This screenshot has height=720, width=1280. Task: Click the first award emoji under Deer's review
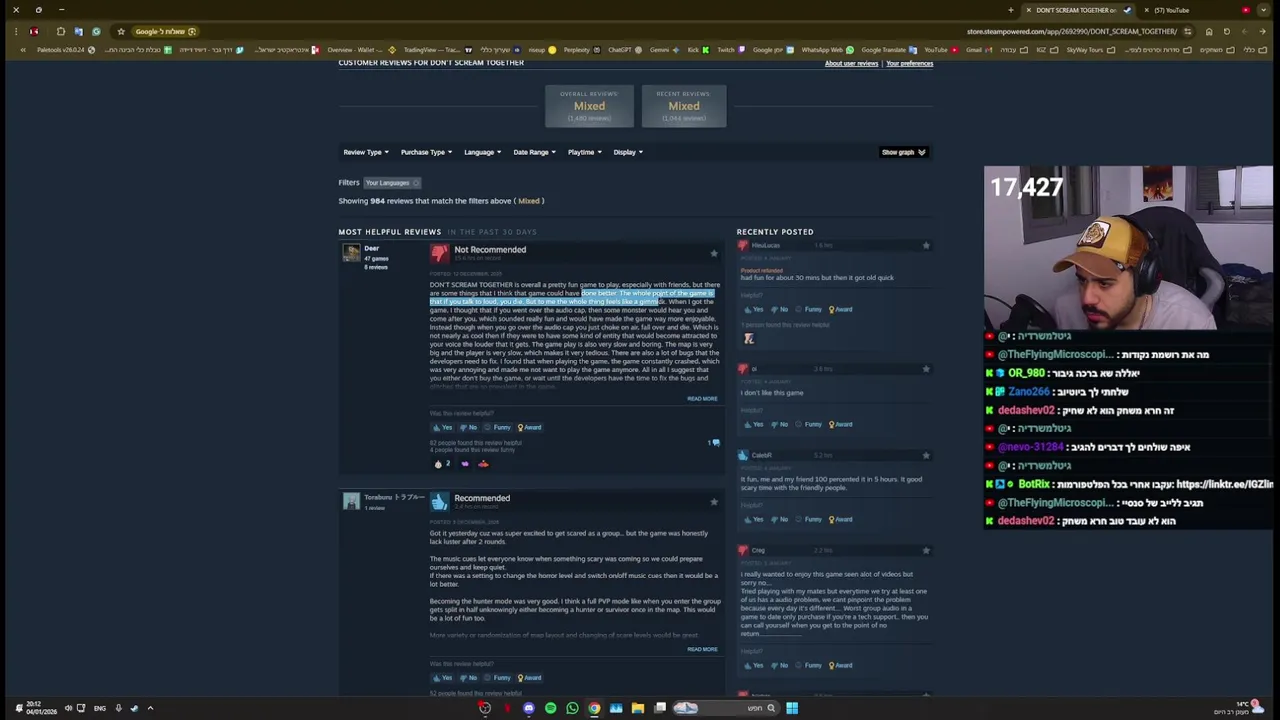coord(438,464)
